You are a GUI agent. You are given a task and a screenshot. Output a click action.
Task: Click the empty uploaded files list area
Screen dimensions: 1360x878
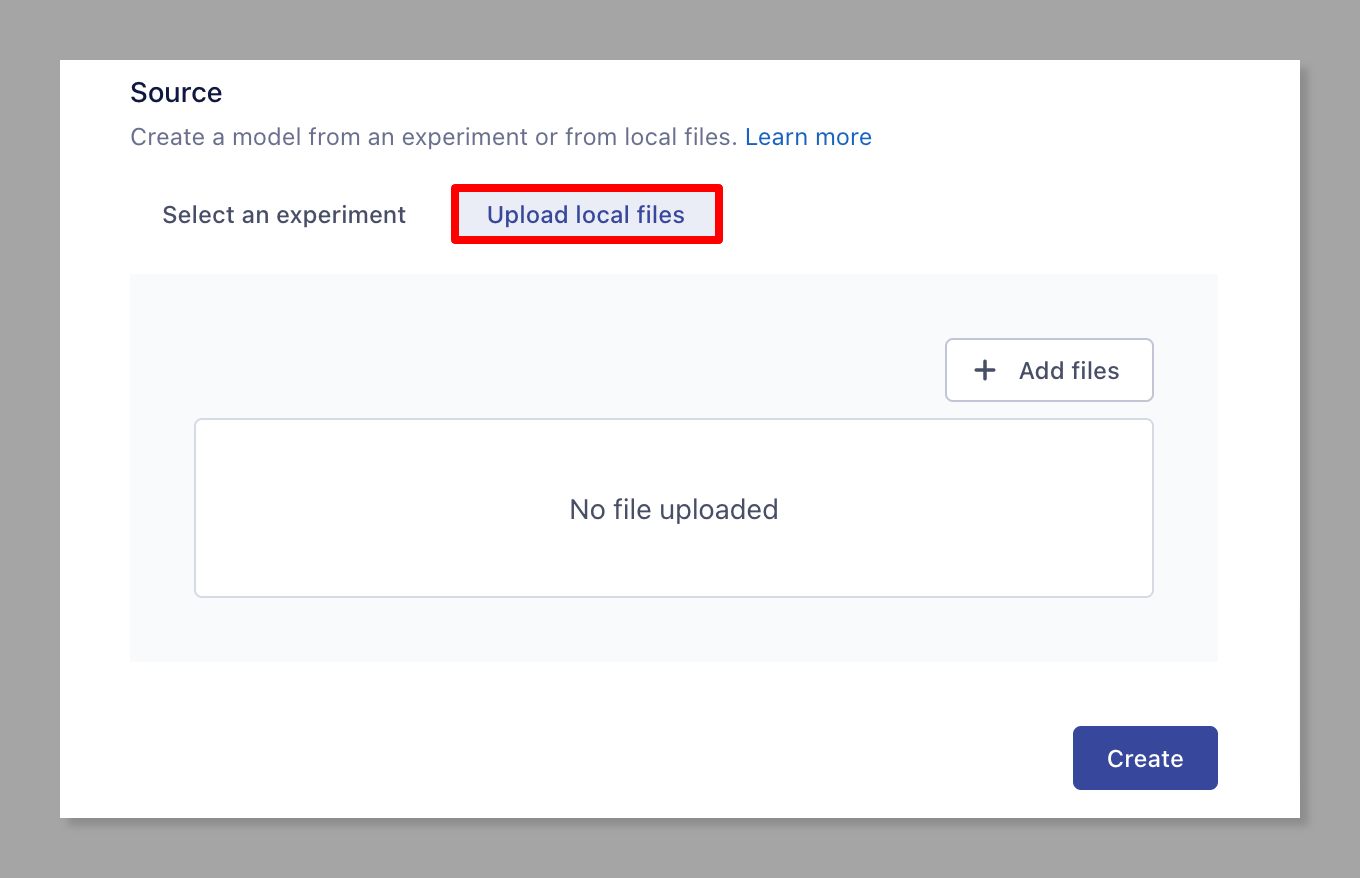pyautogui.click(x=674, y=508)
